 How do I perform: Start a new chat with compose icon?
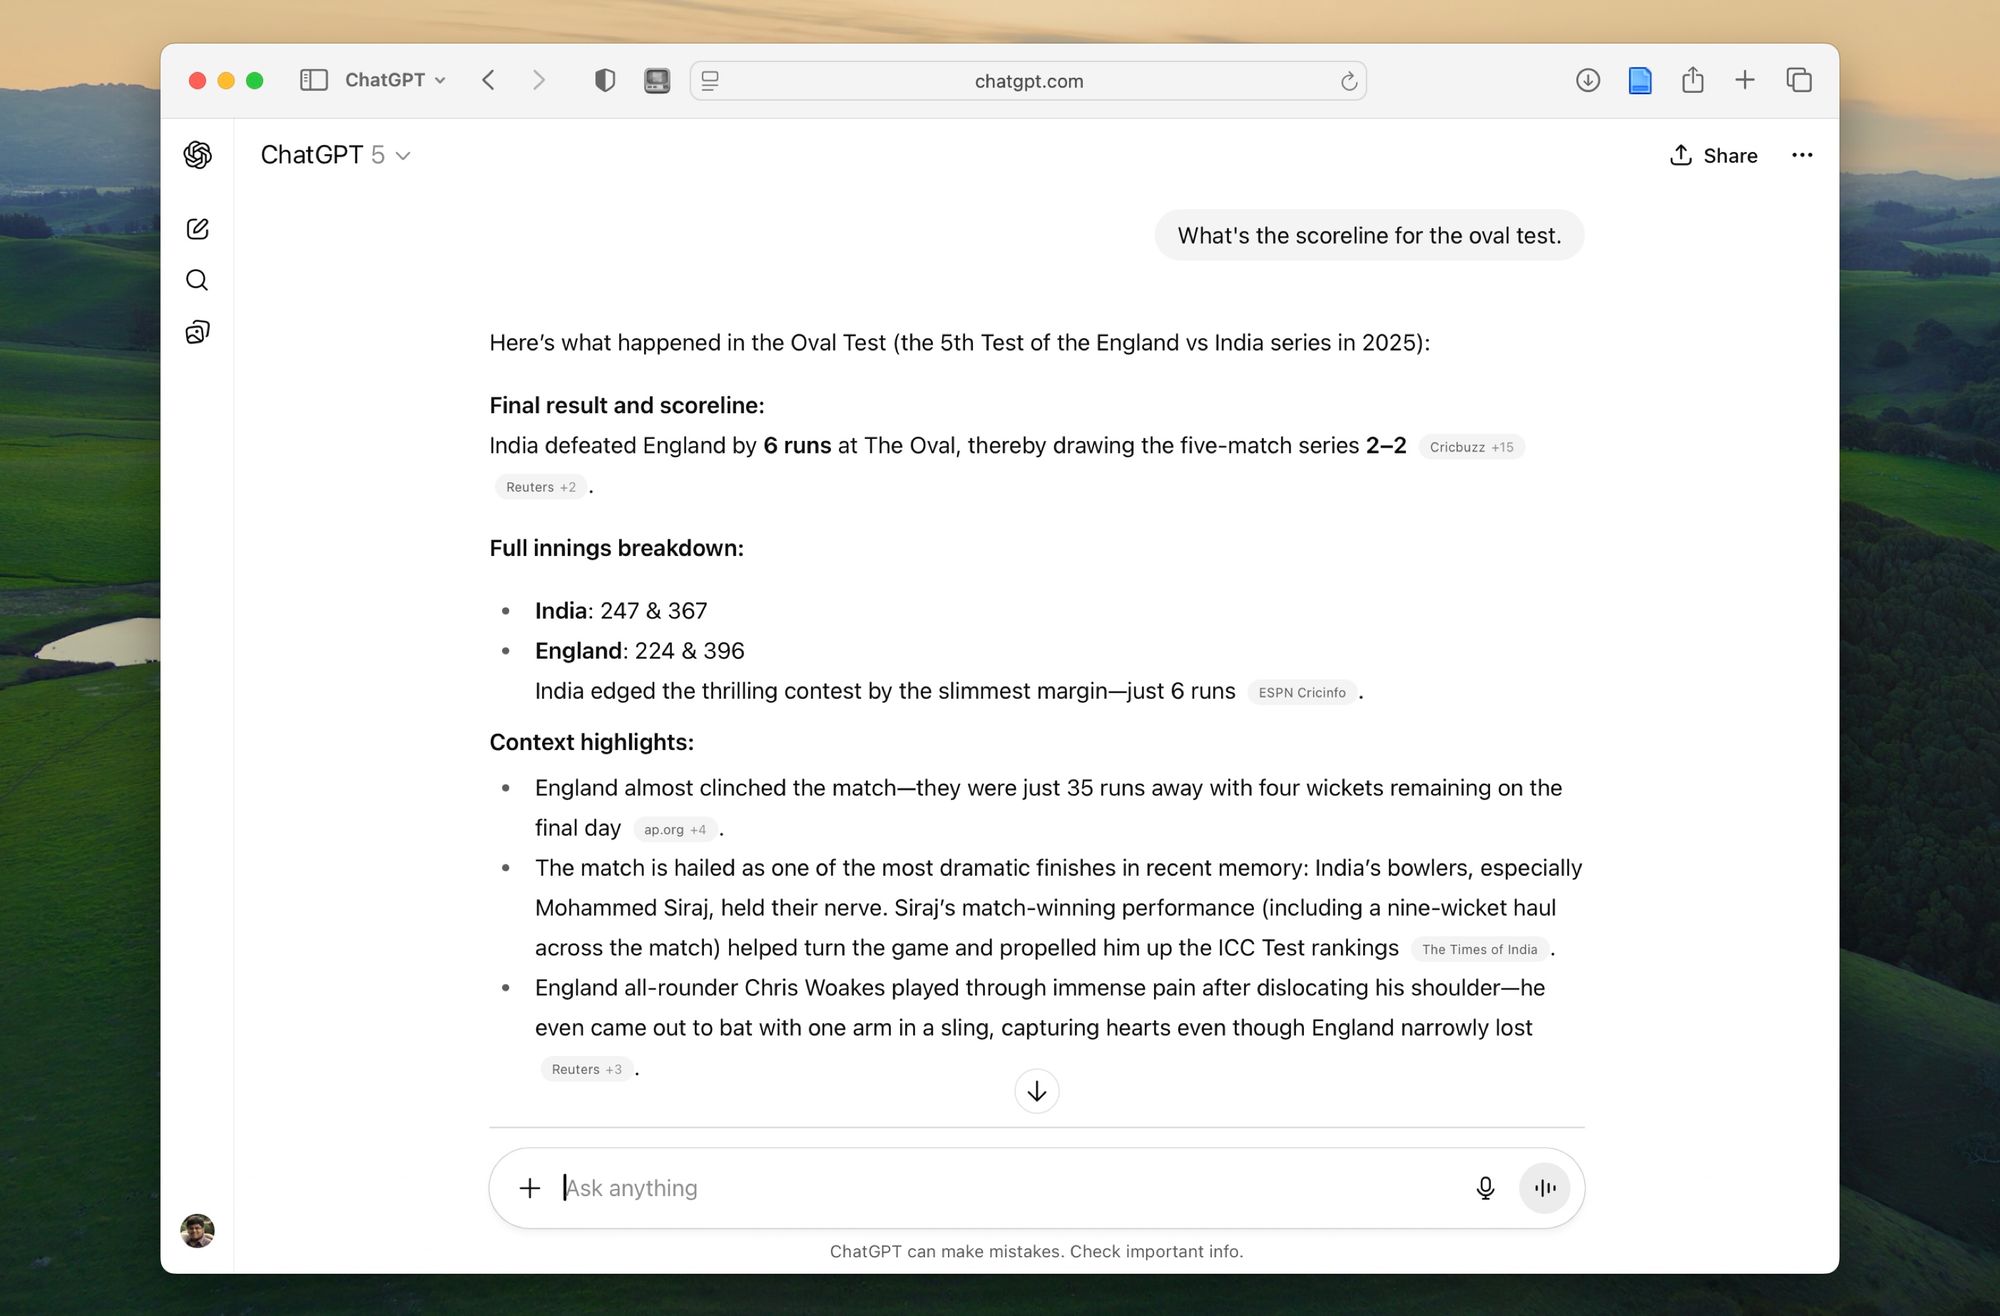[197, 229]
